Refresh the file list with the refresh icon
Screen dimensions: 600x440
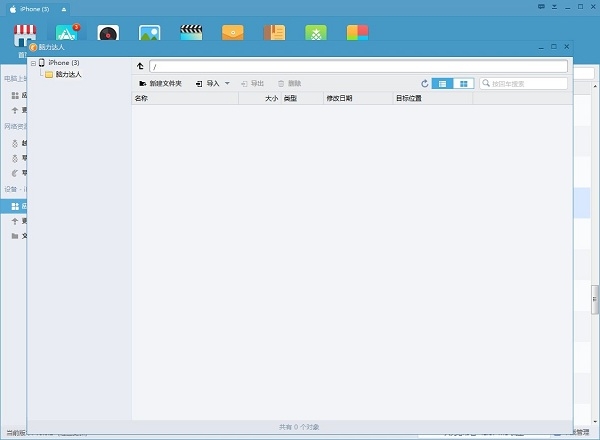point(424,83)
